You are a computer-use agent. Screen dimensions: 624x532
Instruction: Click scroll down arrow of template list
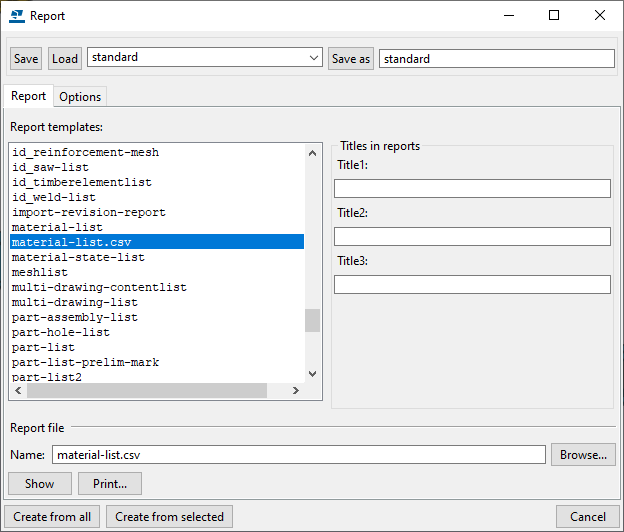coord(313,373)
